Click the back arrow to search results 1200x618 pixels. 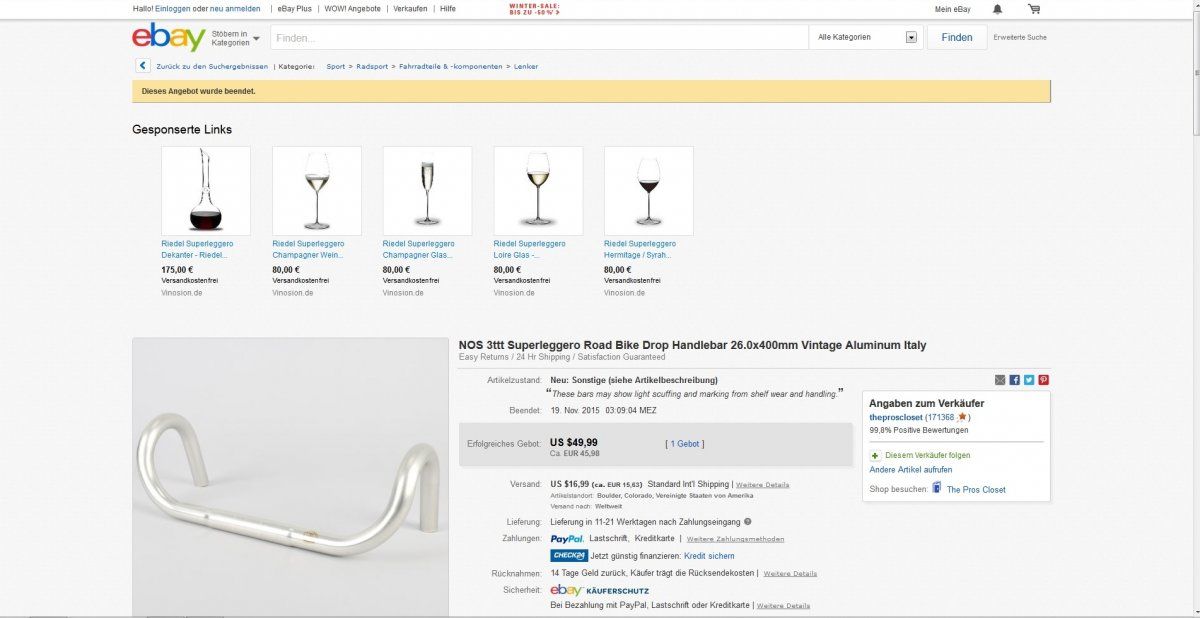pyautogui.click(x=143, y=66)
